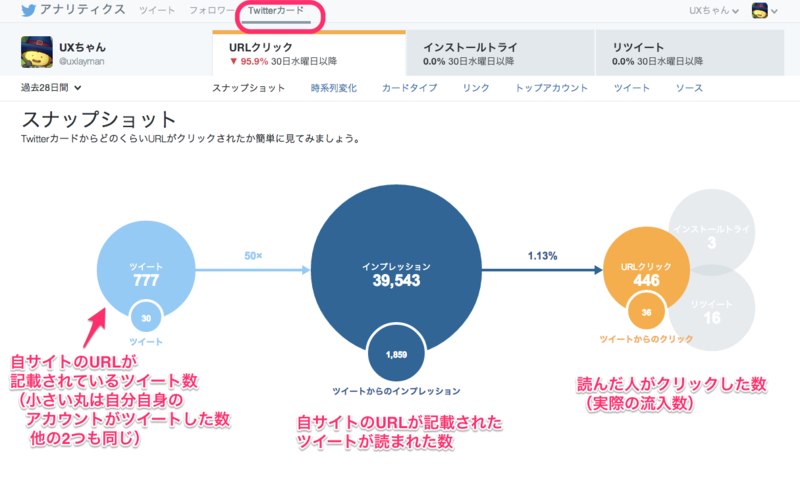Click the red 95.9% decrease indicator
This screenshot has width=800, height=498.
pos(249,61)
